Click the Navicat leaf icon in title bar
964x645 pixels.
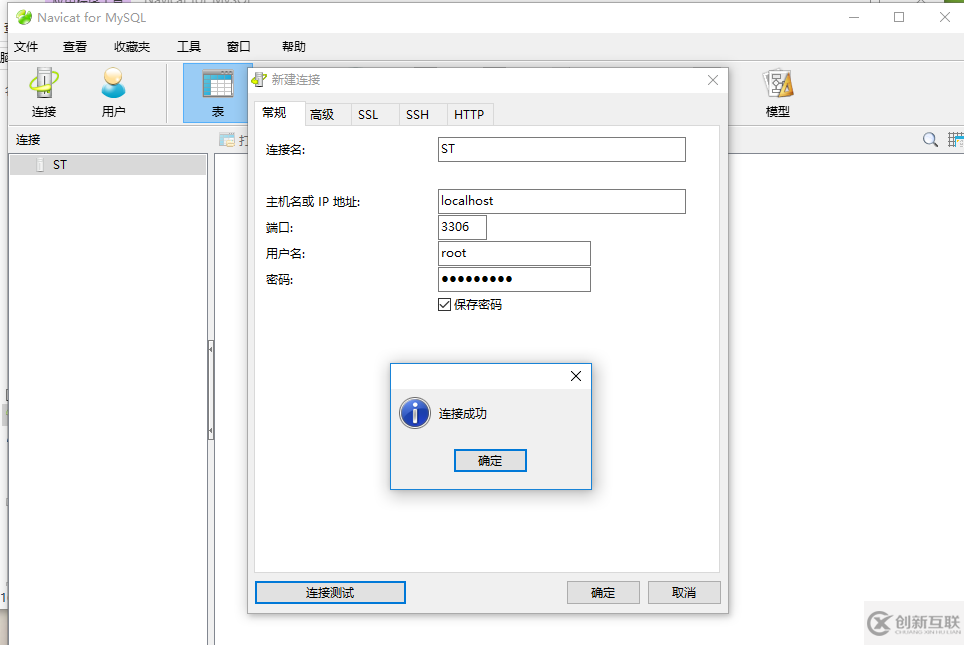click(22, 17)
